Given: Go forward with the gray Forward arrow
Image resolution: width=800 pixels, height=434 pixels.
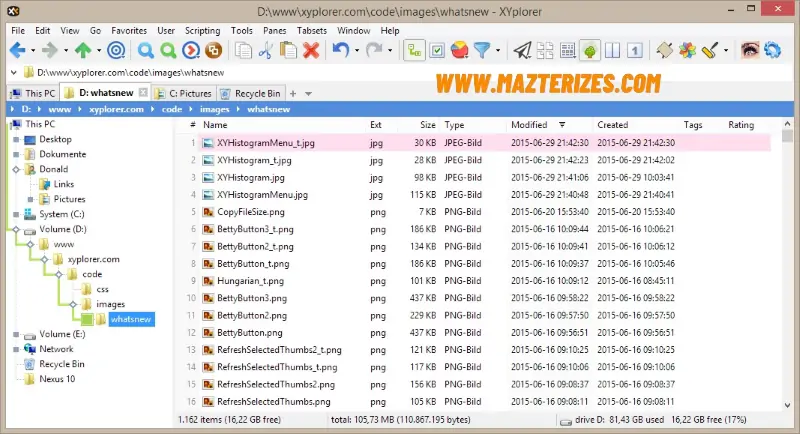Looking at the screenshot, I should click(50, 50).
